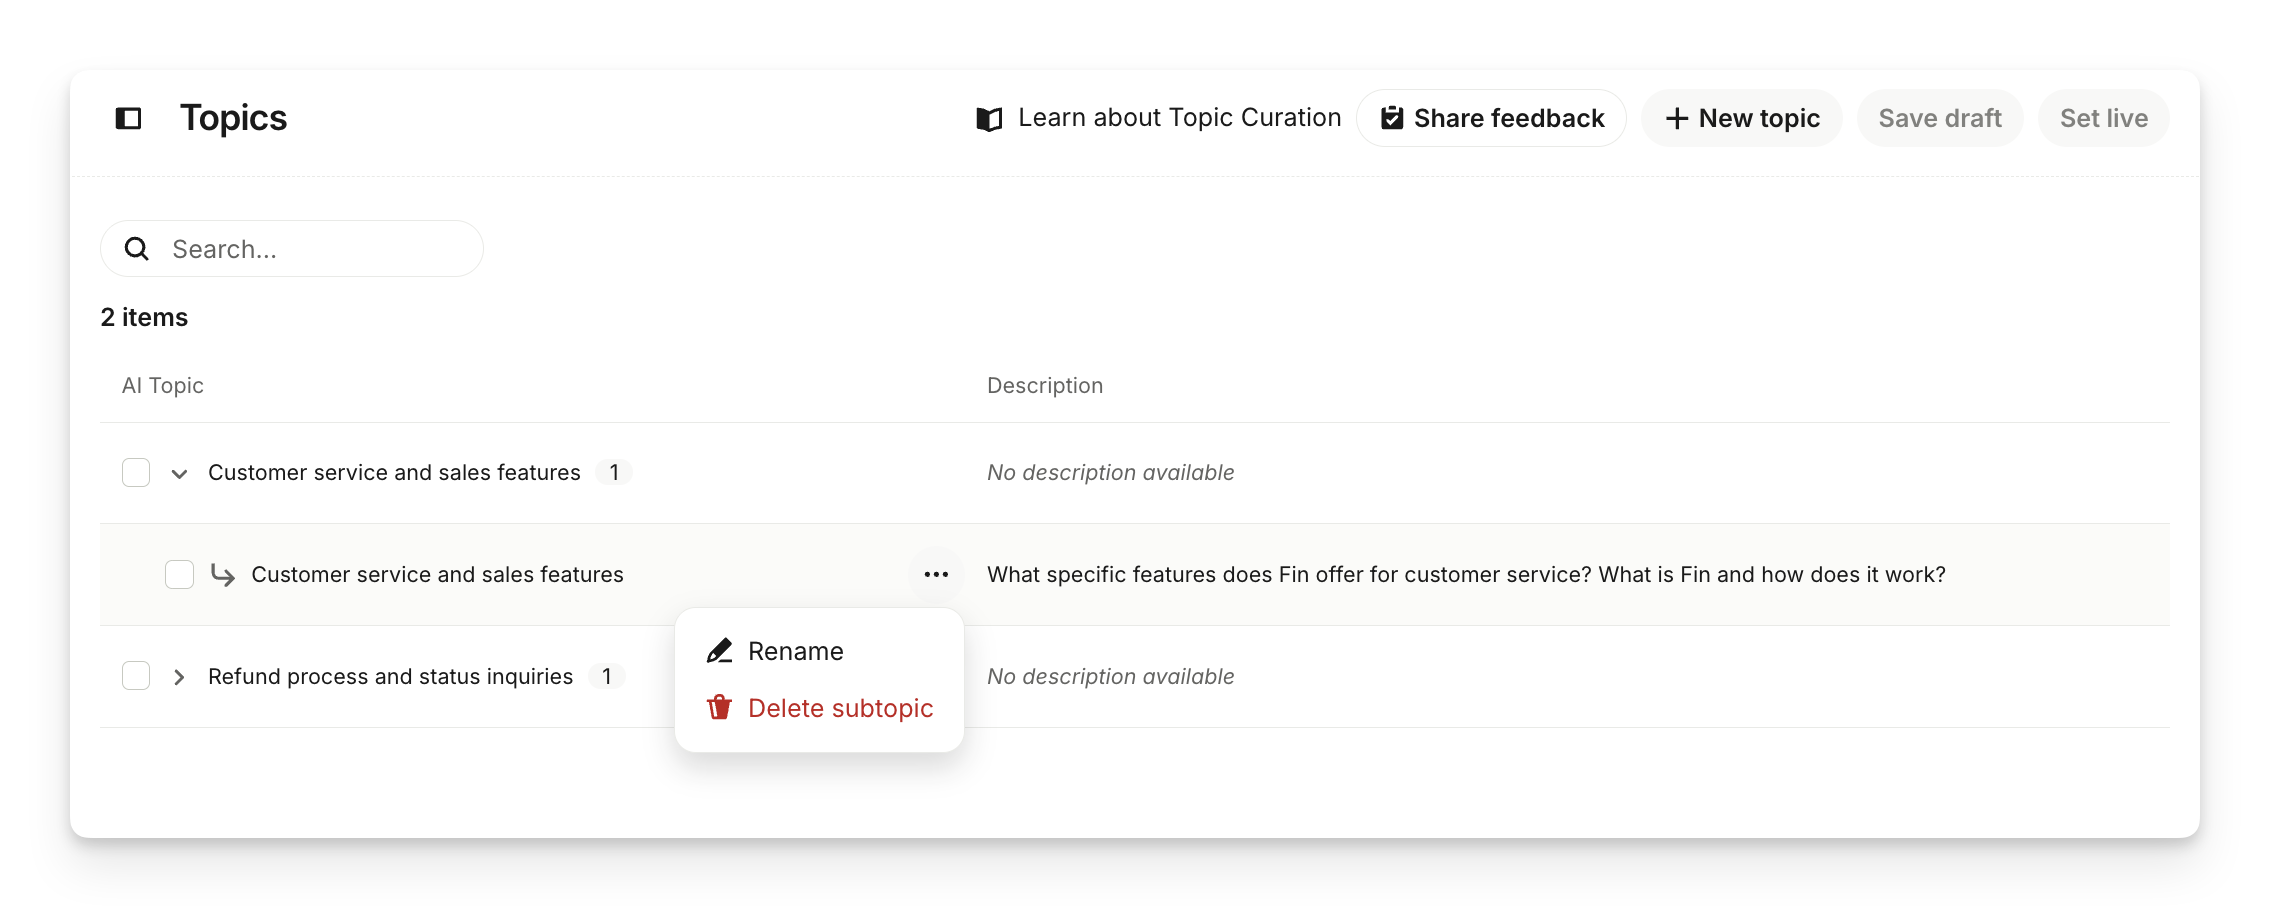The image size is (2270, 908).
Task: Choose Rename from the context menu
Action: click(x=796, y=651)
